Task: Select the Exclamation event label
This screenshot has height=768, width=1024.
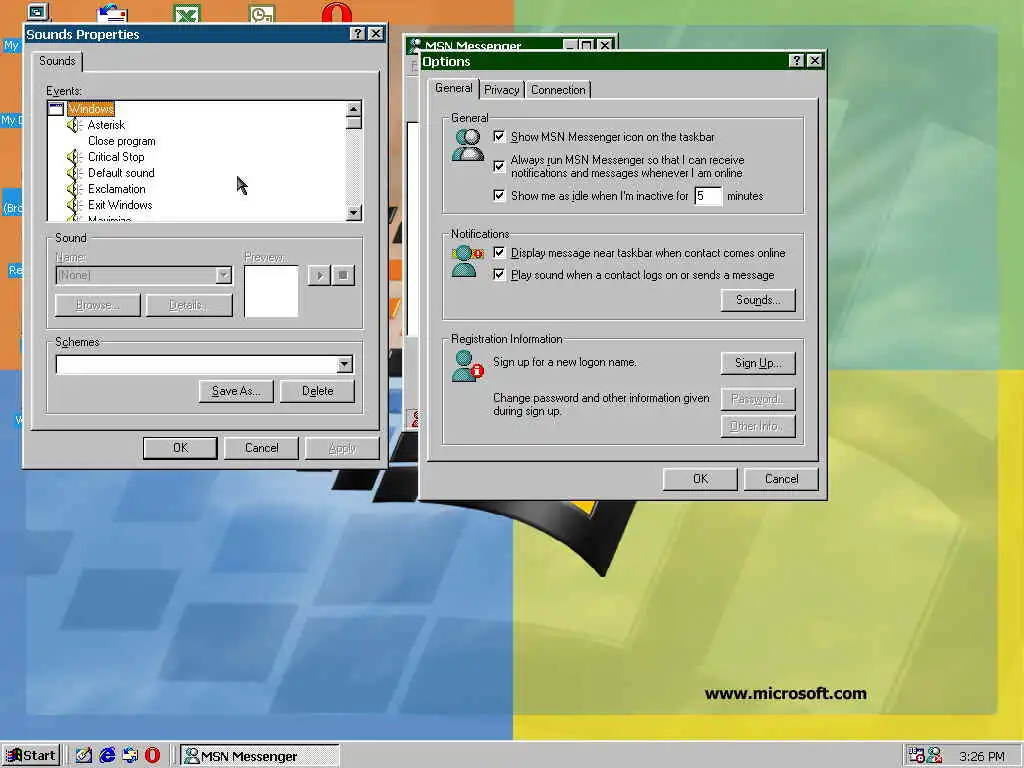Action: 116,189
